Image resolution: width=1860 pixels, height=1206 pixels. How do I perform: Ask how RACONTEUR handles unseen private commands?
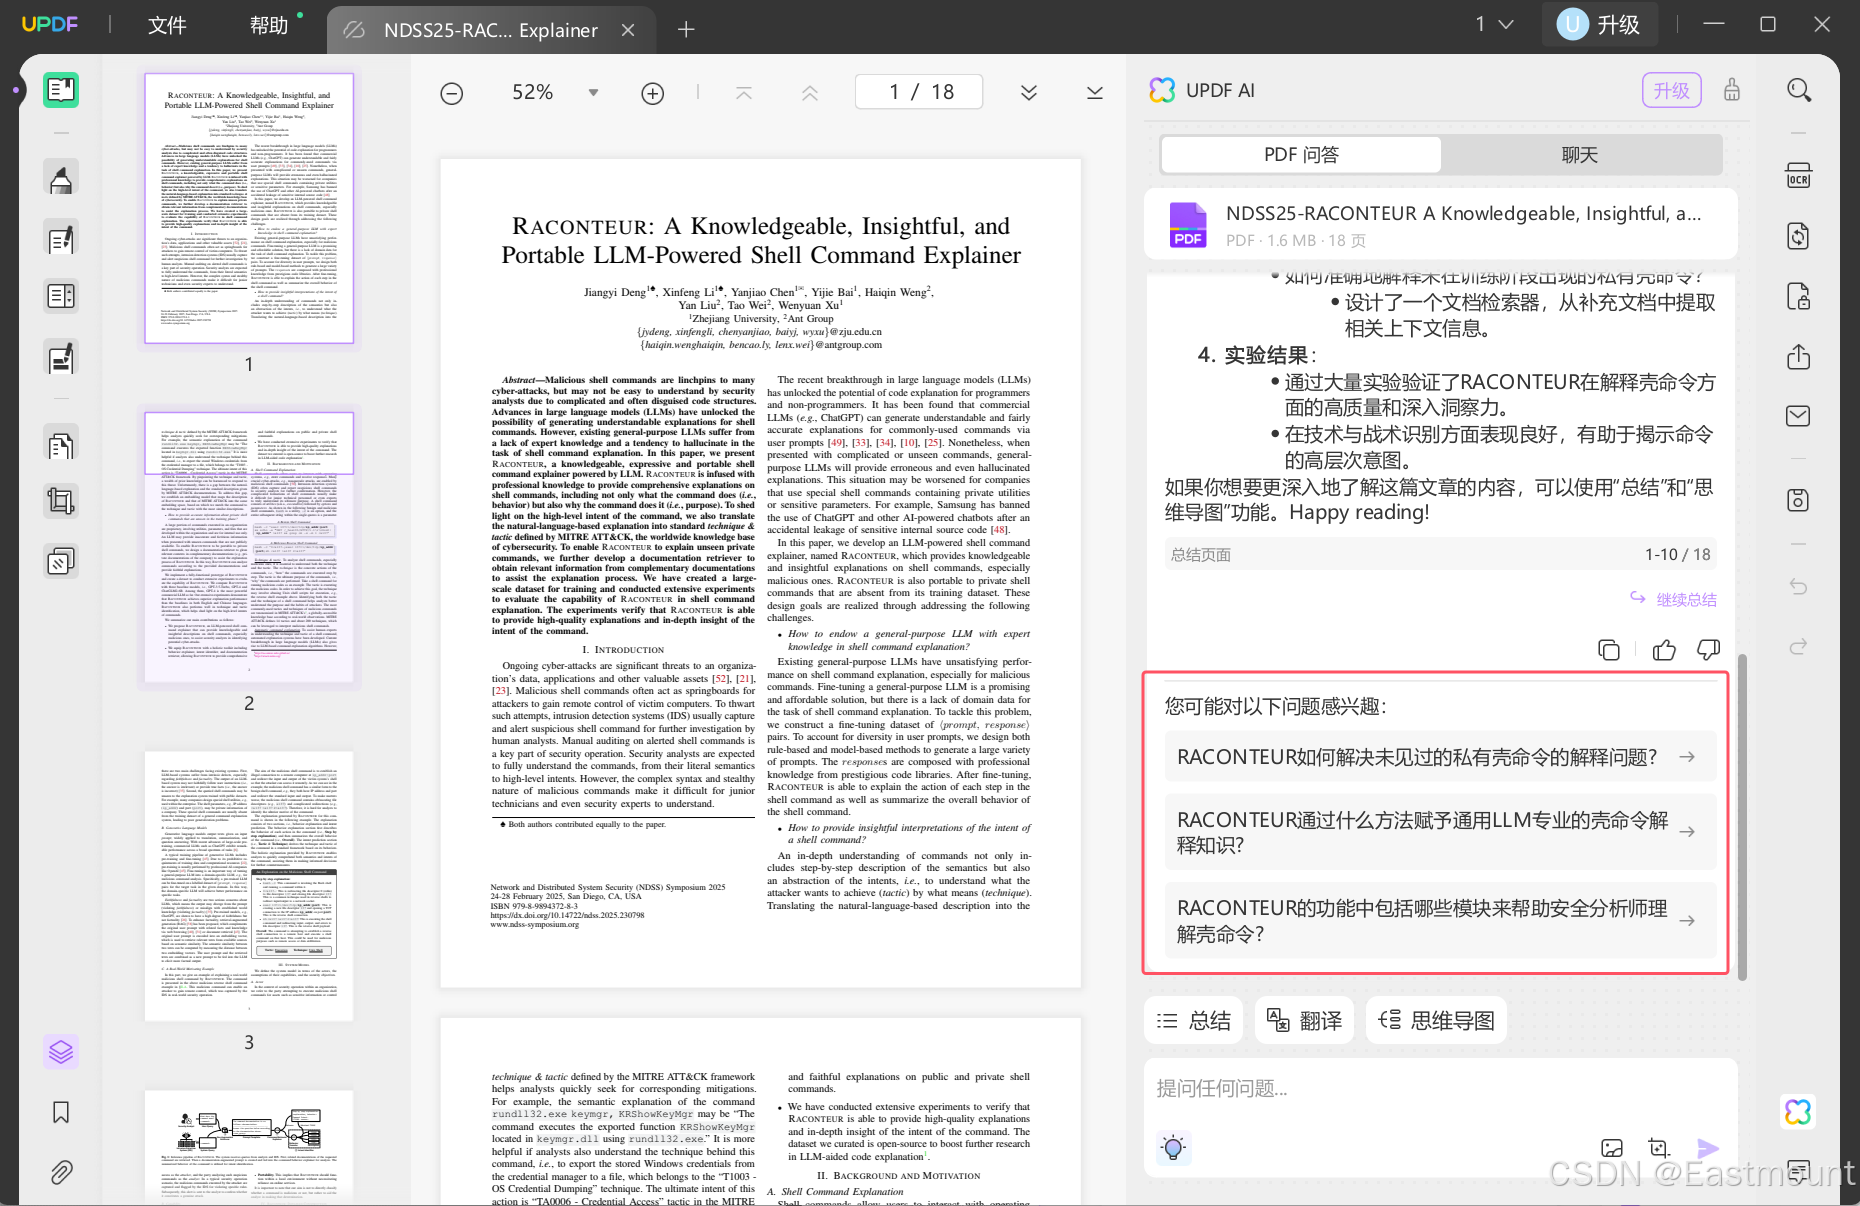click(x=1440, y=757)
